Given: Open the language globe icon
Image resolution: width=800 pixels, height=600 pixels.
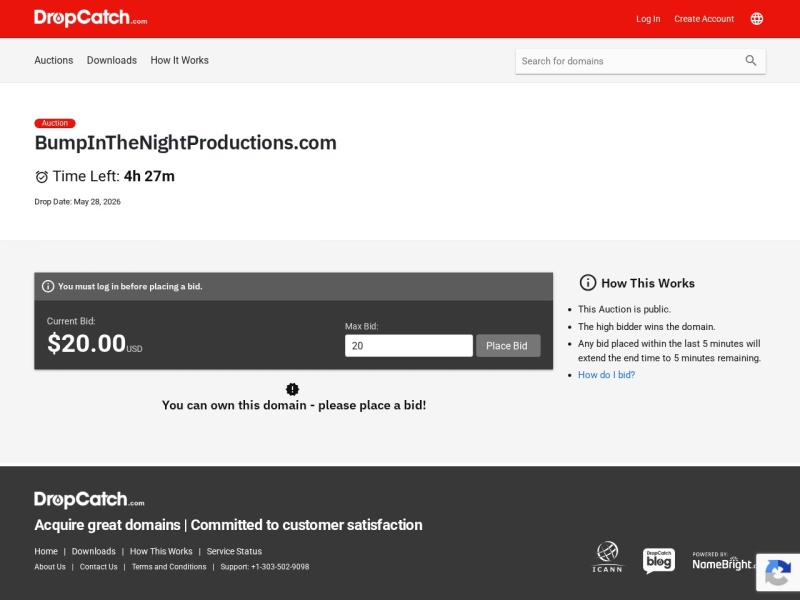Looking at the screenshot, I should (x=757, y=19).
